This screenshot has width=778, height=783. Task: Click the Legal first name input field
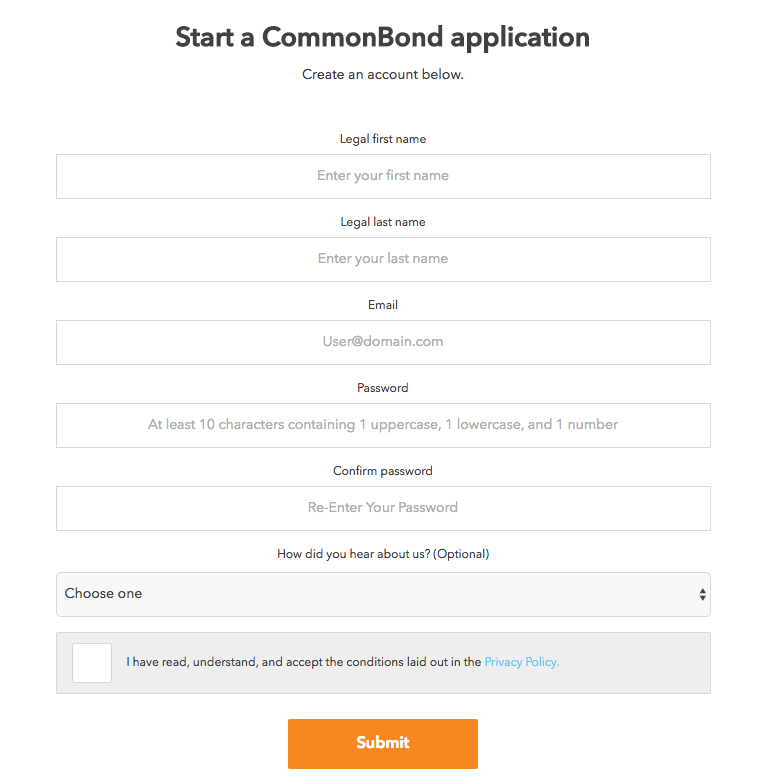click(x=383, y=176)
